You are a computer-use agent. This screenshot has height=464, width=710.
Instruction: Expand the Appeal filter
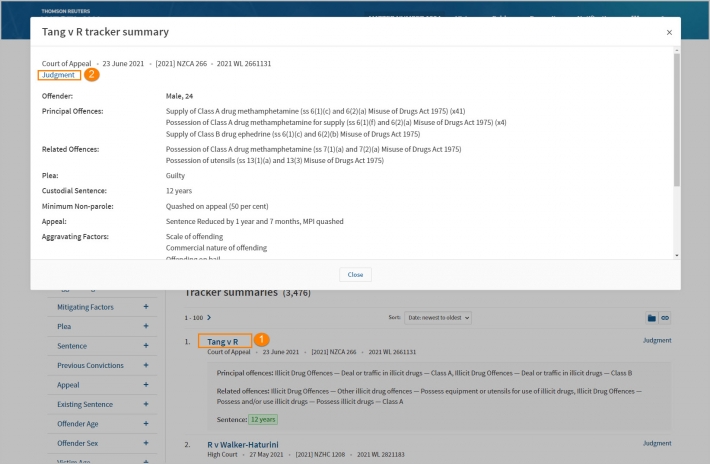coord(146,385)
